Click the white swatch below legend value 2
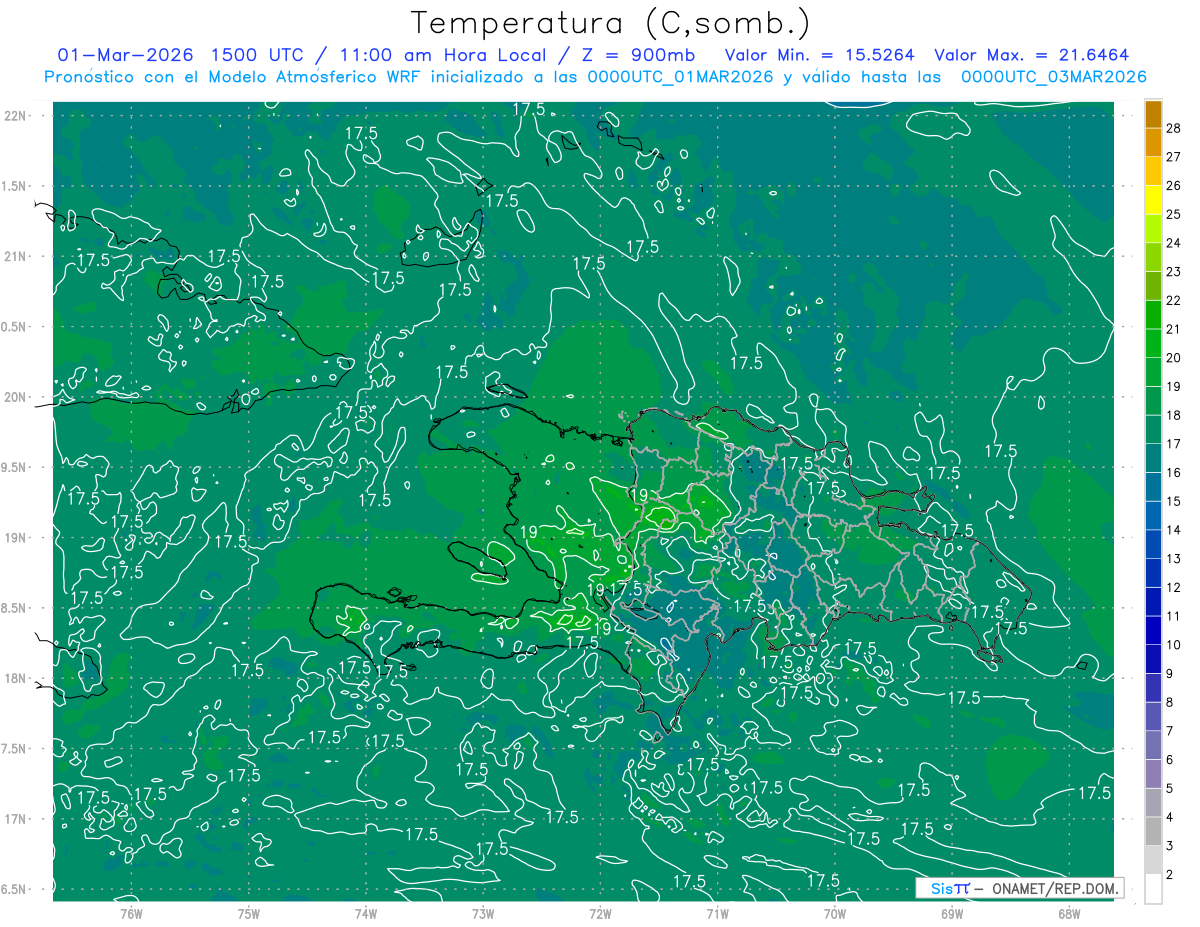 [1153, 889]
